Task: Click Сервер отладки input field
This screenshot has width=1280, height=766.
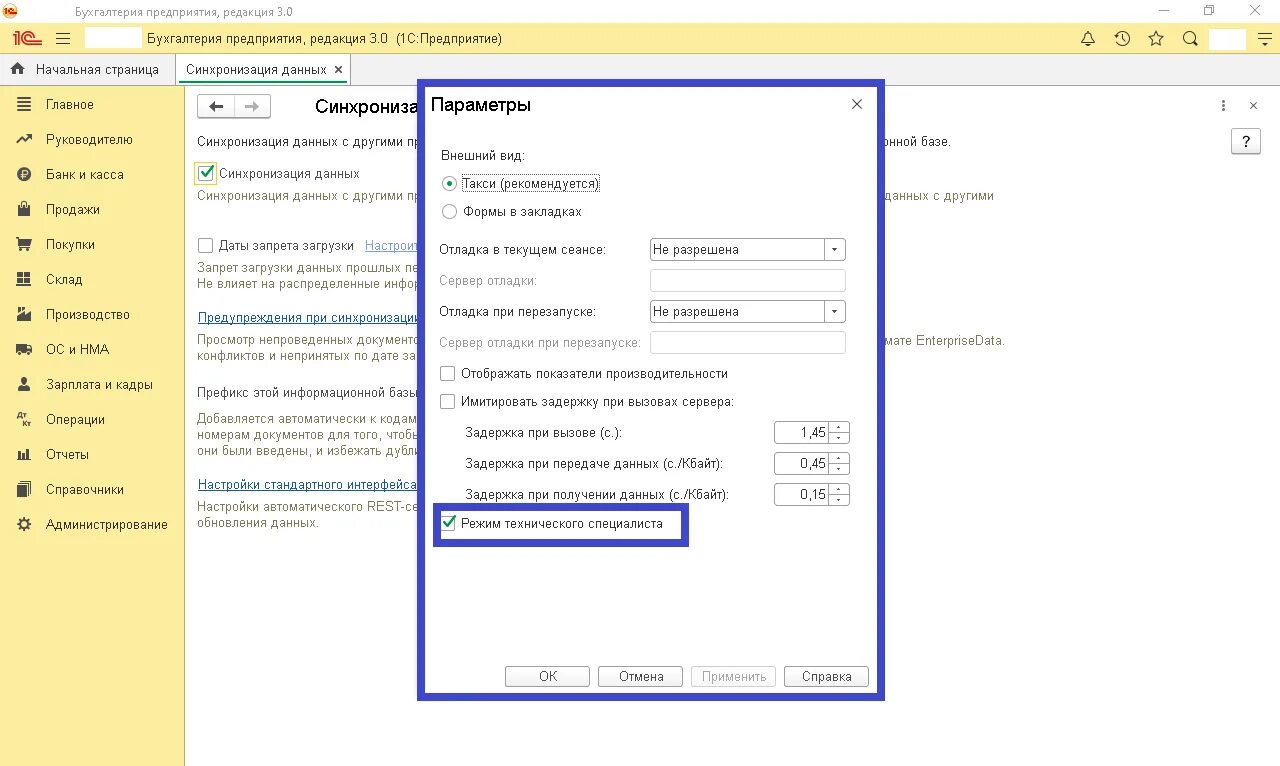Action: pos(748,281)
